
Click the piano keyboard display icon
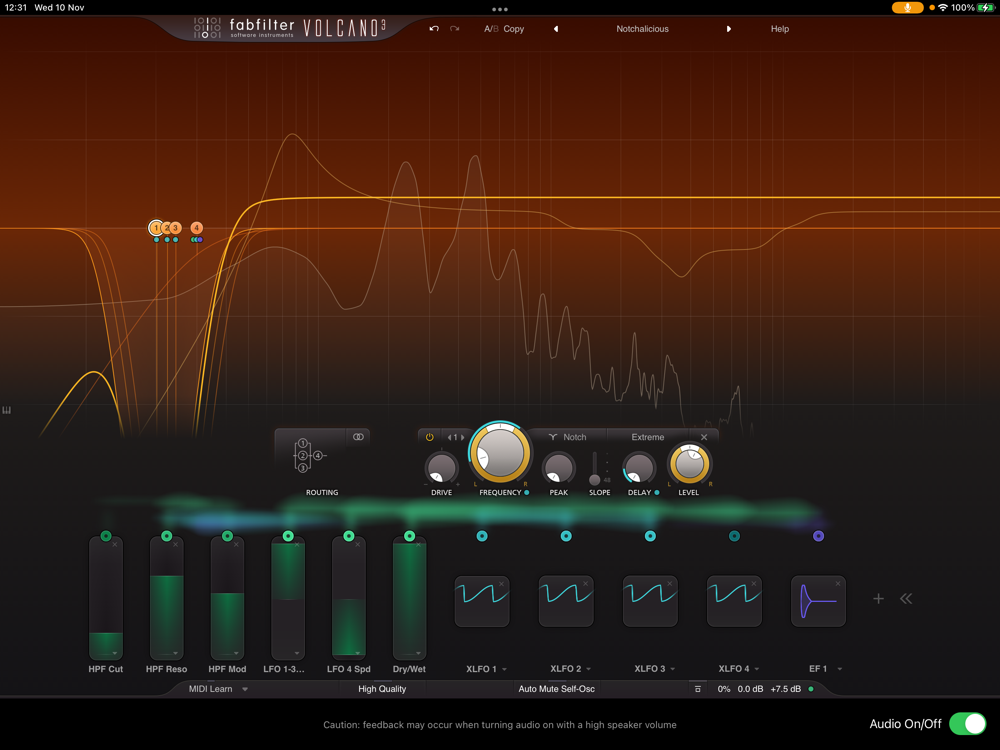tap(6, 410)
